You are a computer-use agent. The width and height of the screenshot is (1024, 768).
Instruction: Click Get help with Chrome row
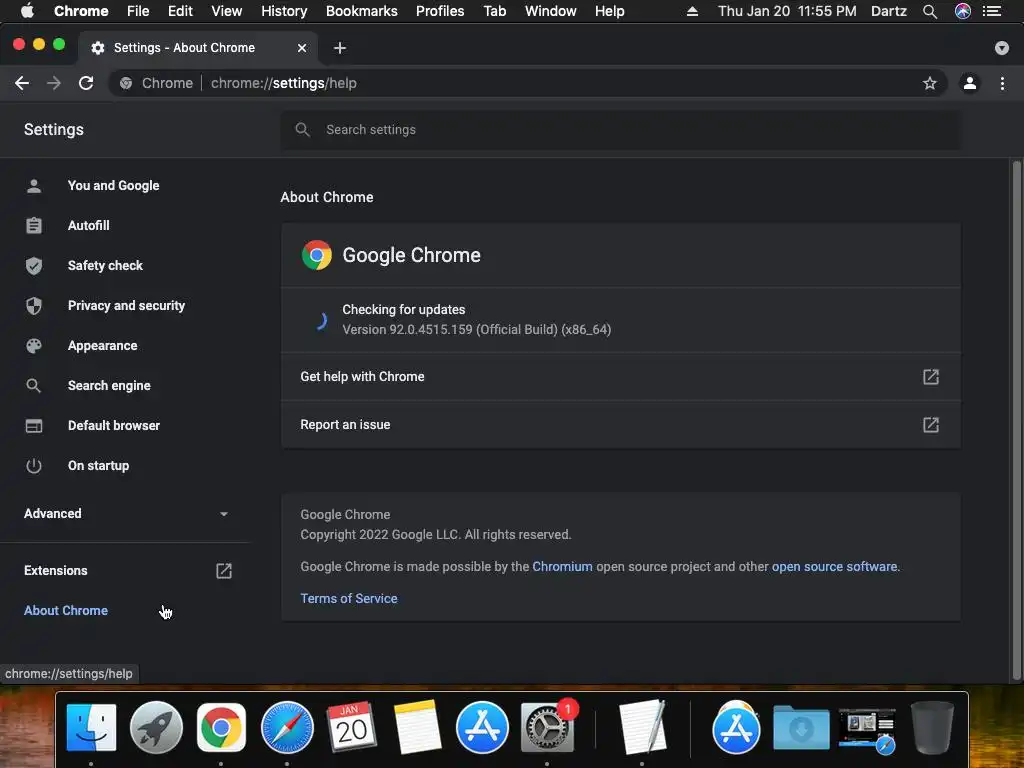(x=620, y=377)
